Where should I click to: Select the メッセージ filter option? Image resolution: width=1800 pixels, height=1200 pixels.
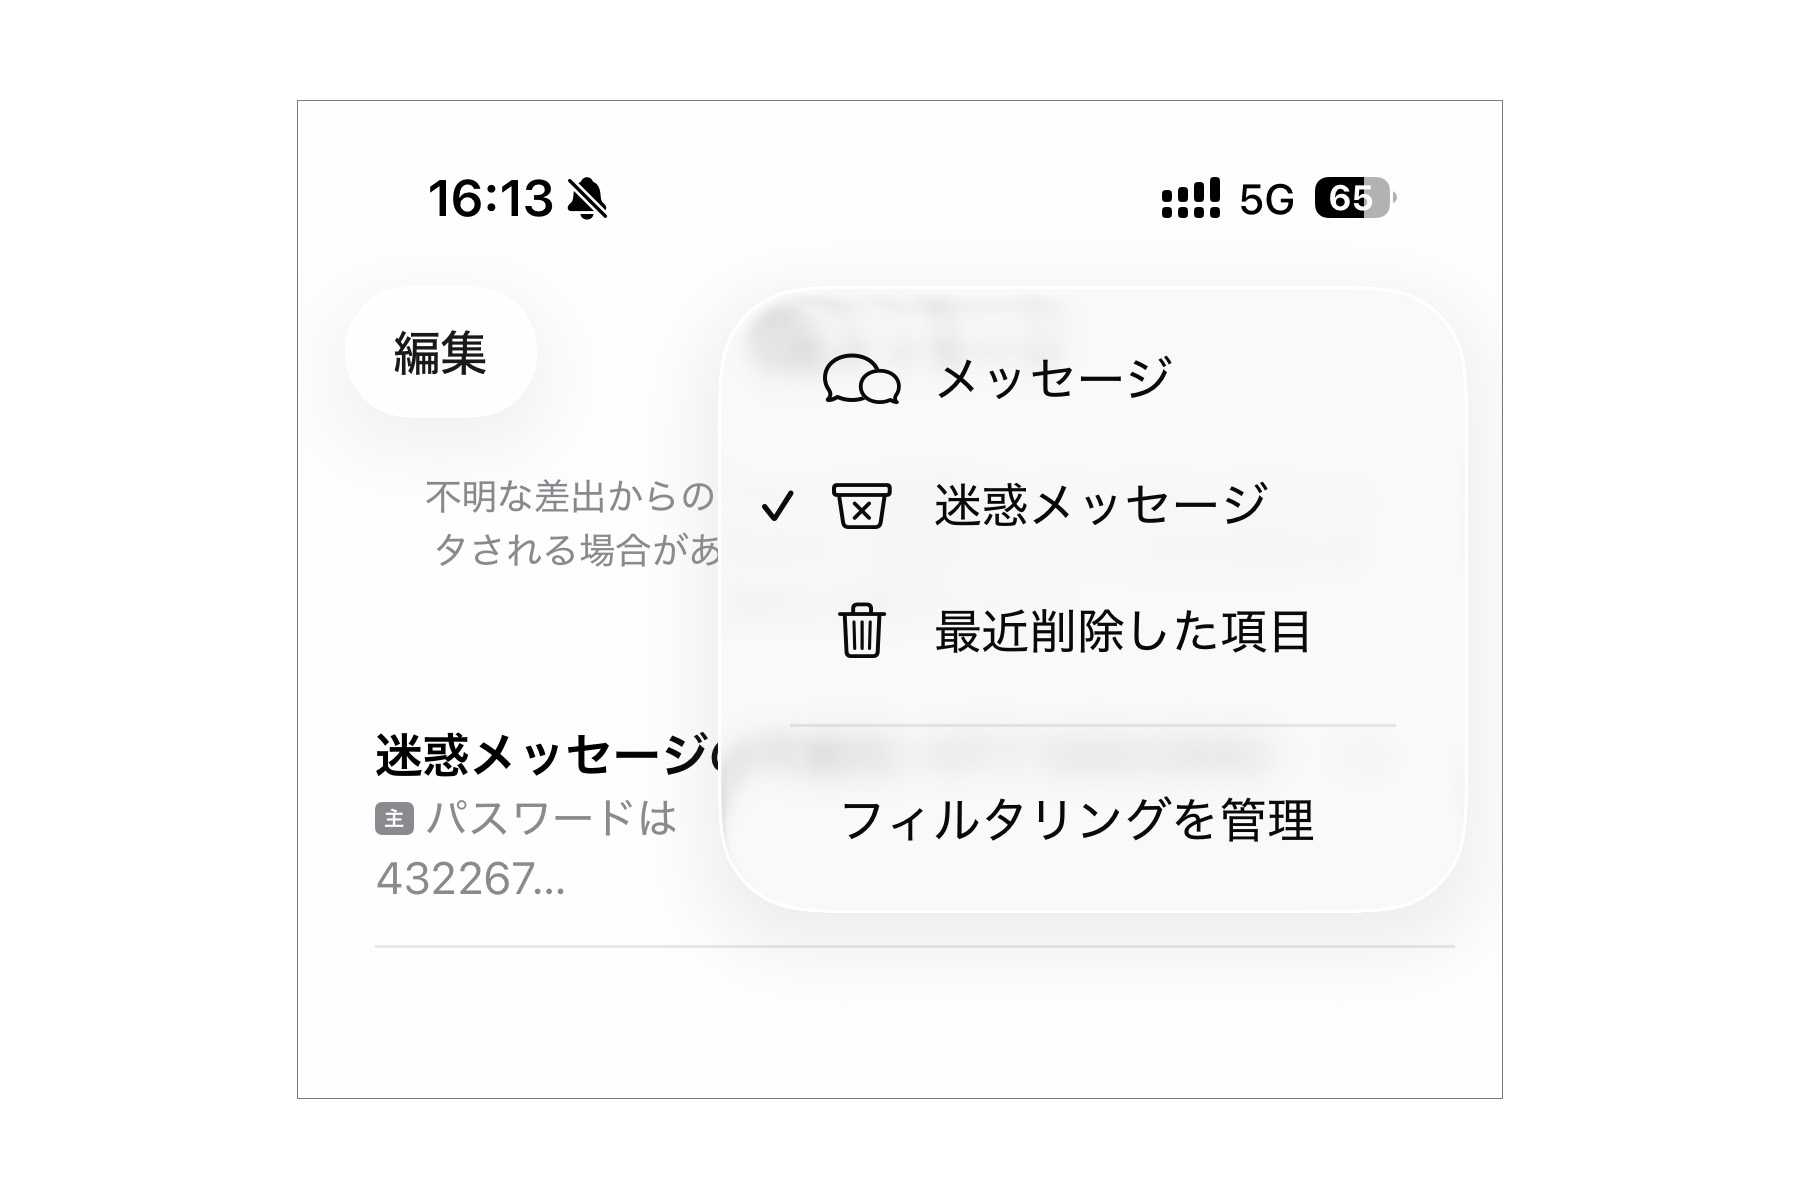tap(1053, 379)
